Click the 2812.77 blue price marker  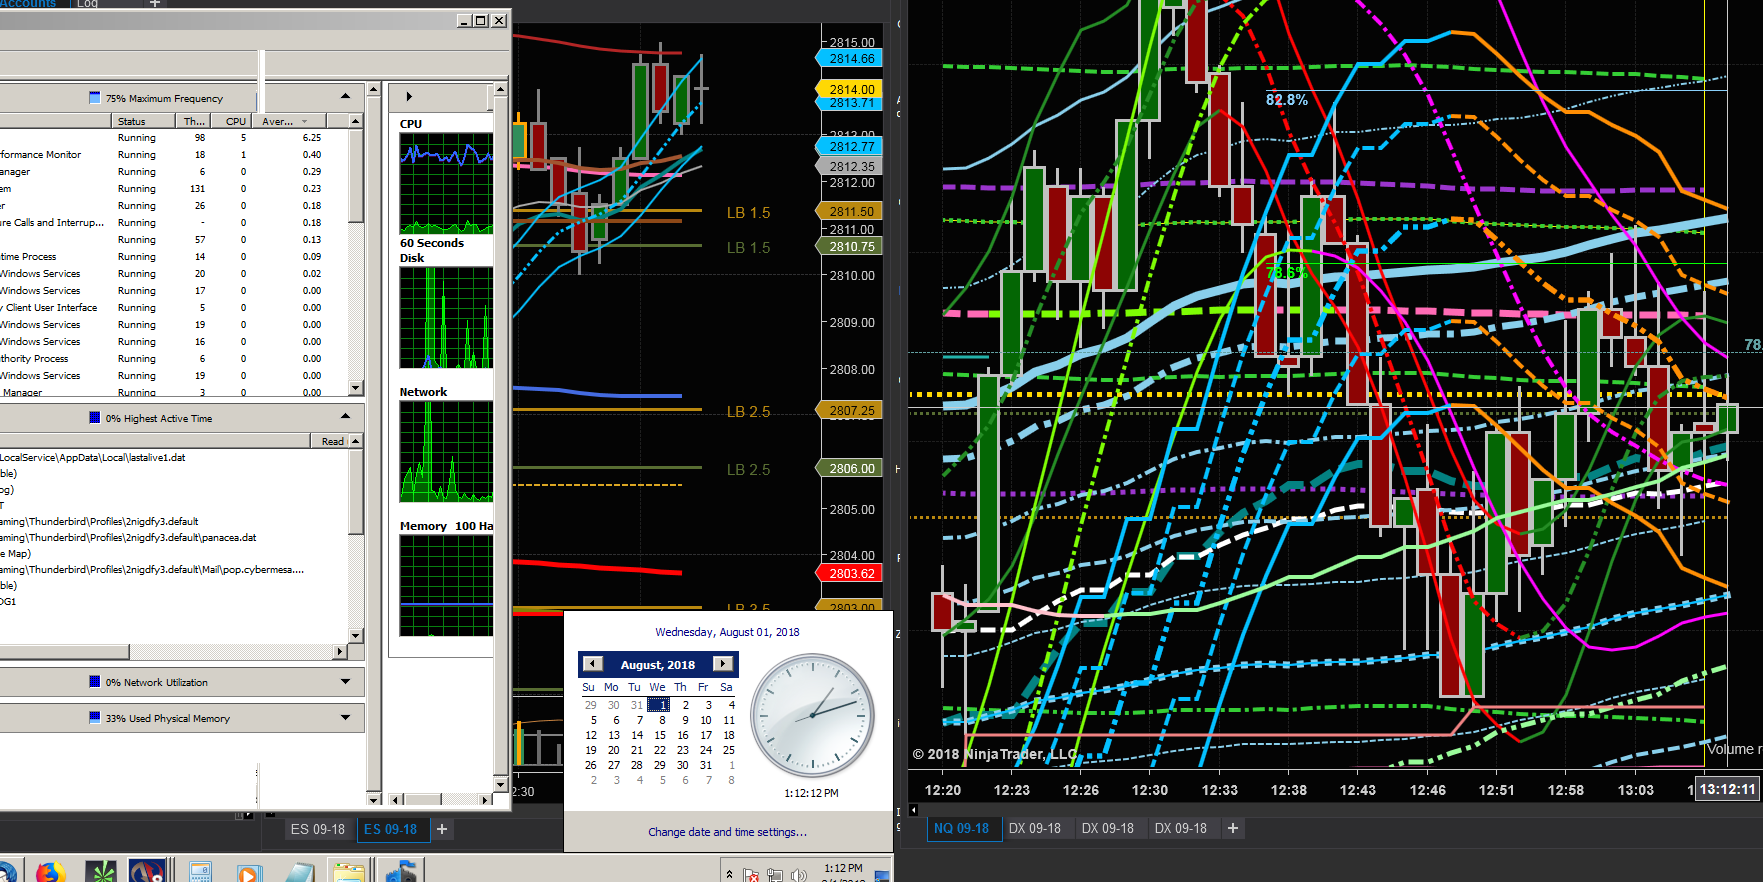(x=851, y=146)
